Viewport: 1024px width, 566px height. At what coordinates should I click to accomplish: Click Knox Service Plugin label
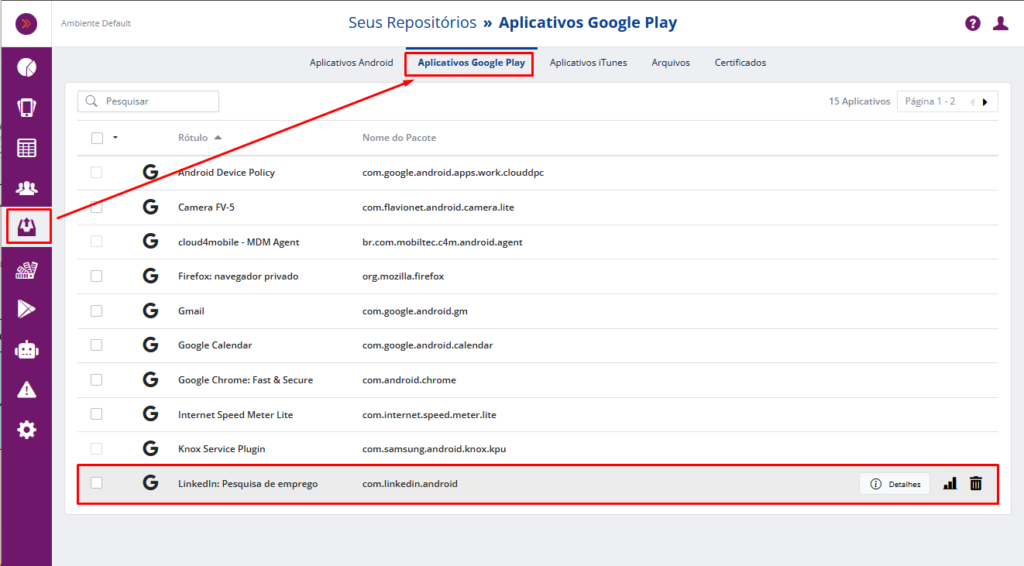click(221, 449)
